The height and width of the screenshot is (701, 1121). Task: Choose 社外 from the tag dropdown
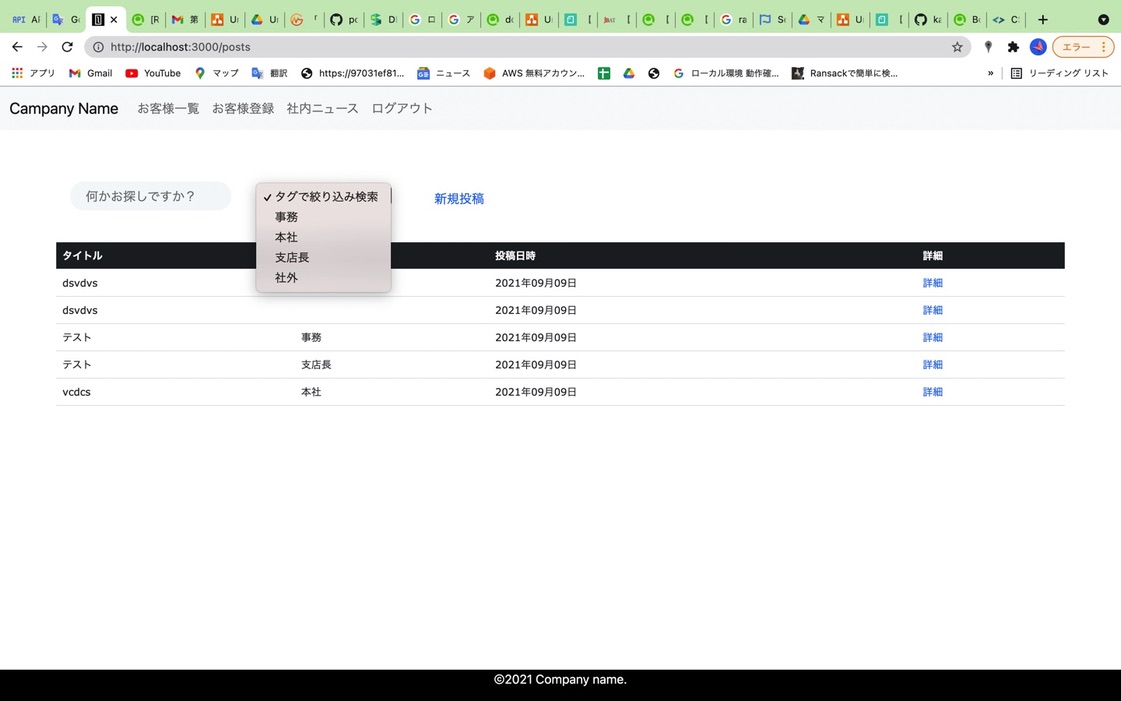(323, 277)
